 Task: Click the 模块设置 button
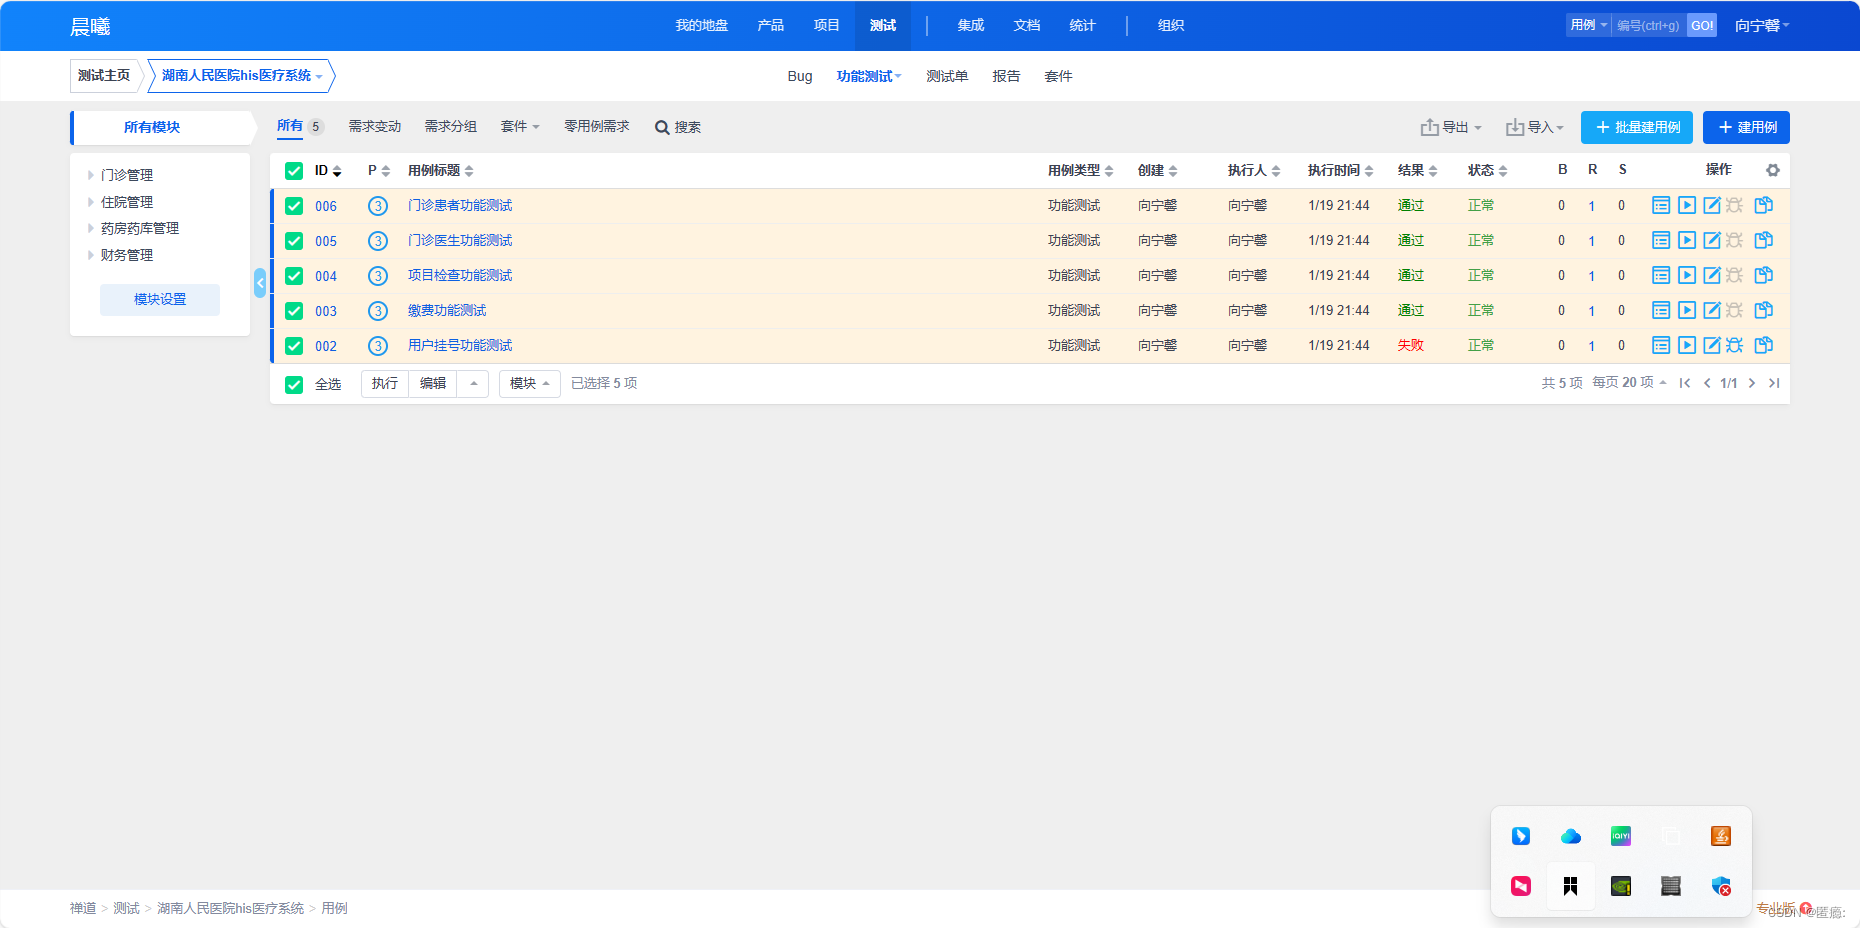[160, 300]
